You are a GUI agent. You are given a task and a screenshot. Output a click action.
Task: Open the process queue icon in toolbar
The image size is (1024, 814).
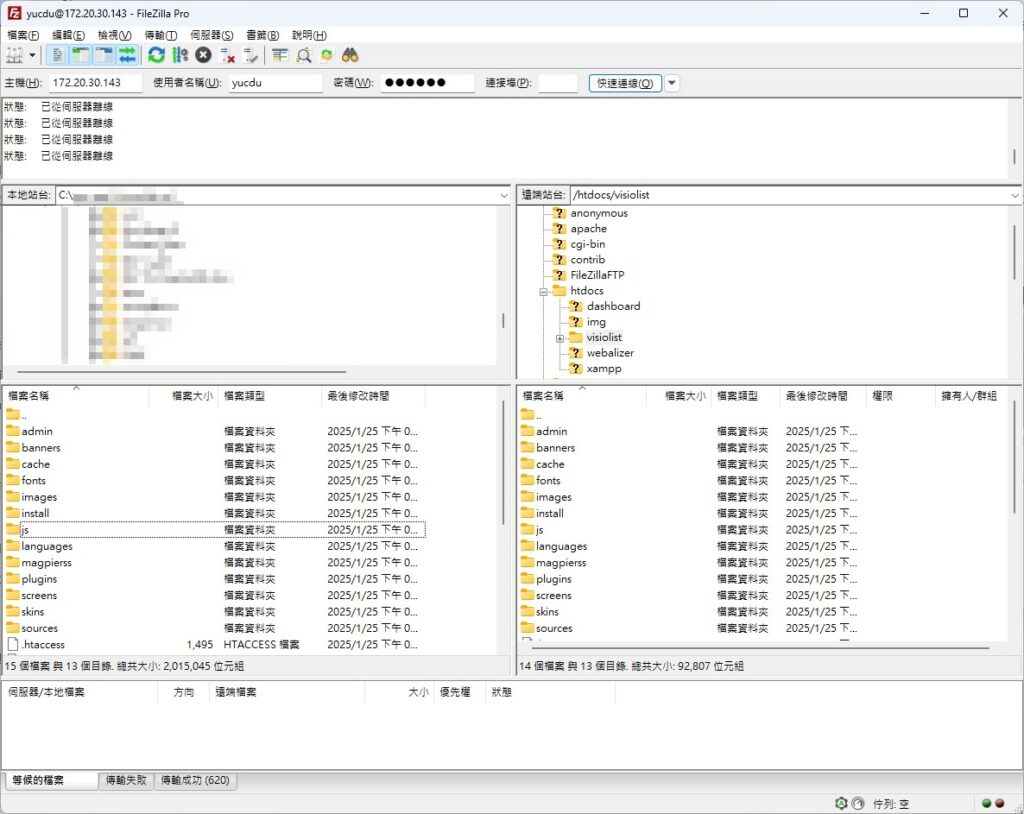[x=180, y=55]
